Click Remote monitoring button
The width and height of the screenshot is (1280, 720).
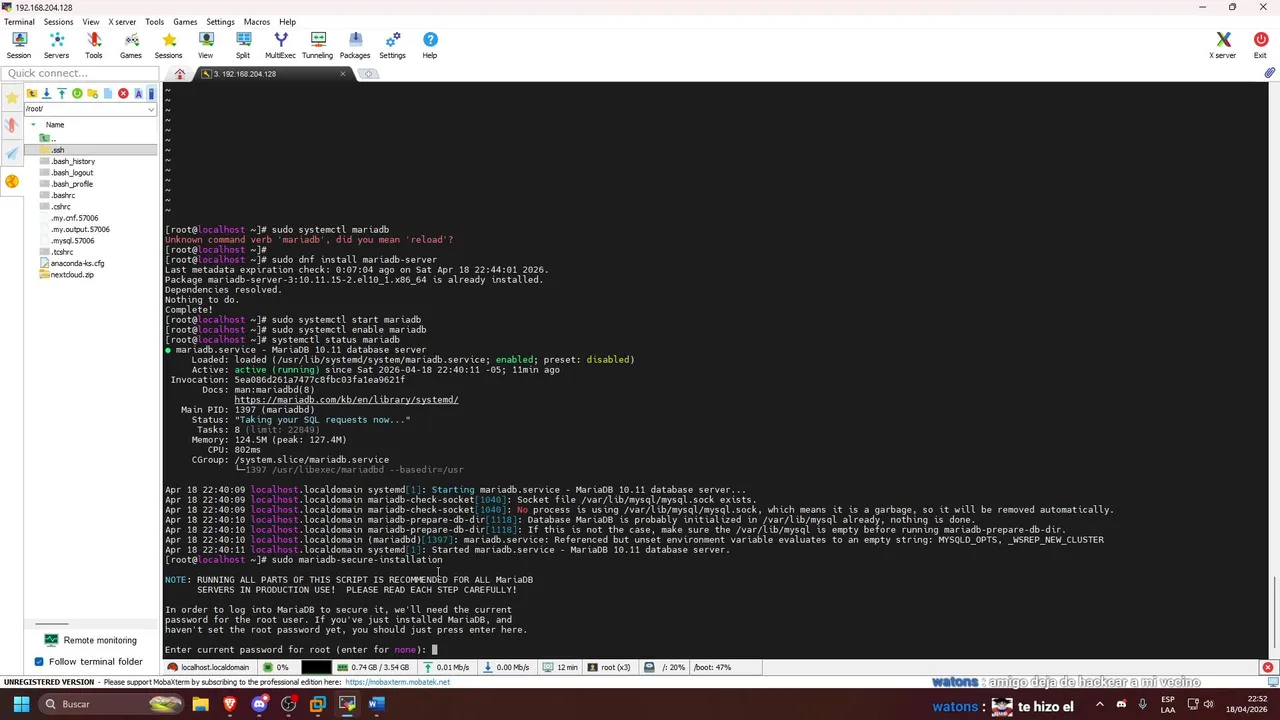pos(90,640)
